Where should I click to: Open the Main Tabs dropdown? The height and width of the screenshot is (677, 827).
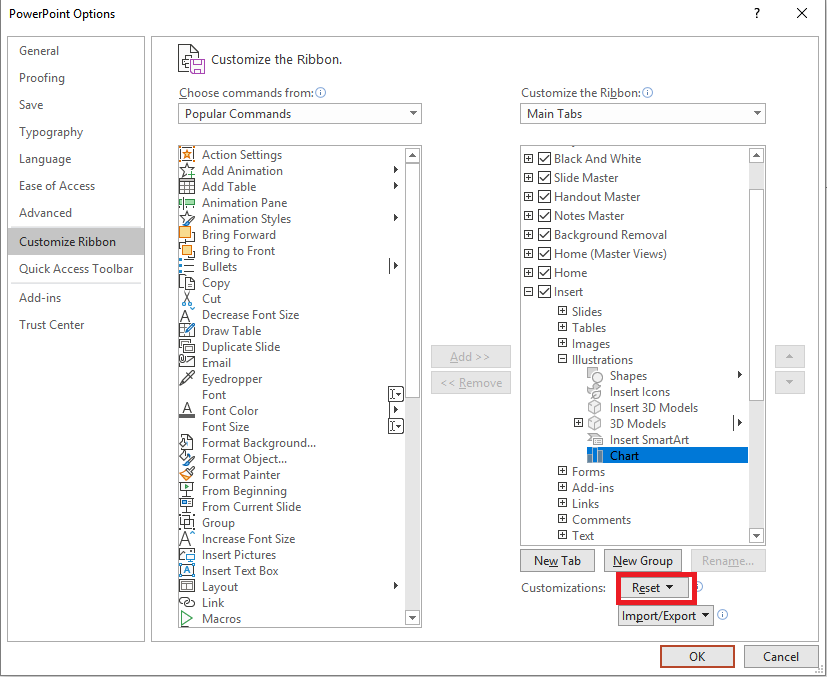(x=642, y=113)
